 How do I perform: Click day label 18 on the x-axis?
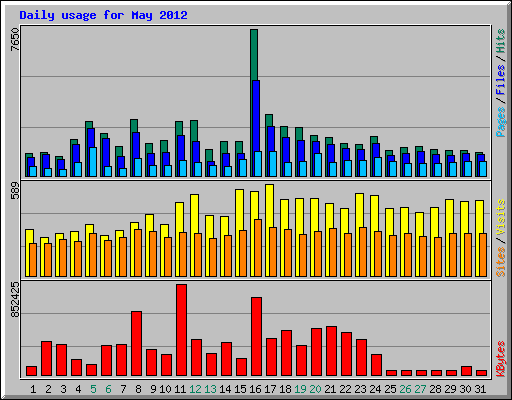click(x=285, y=389)
